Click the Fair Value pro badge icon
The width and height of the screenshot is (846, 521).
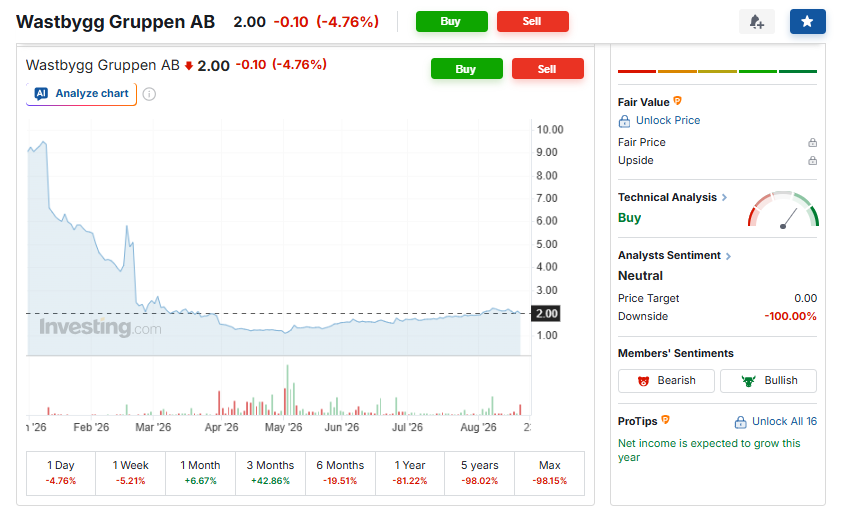click(678, 101)
